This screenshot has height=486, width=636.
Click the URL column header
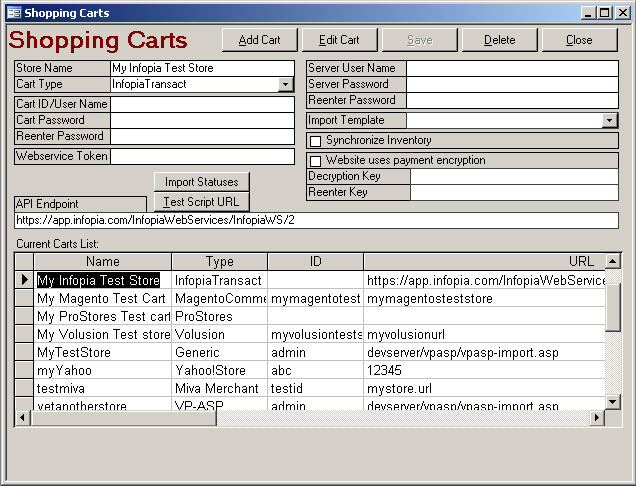(484, 262)
